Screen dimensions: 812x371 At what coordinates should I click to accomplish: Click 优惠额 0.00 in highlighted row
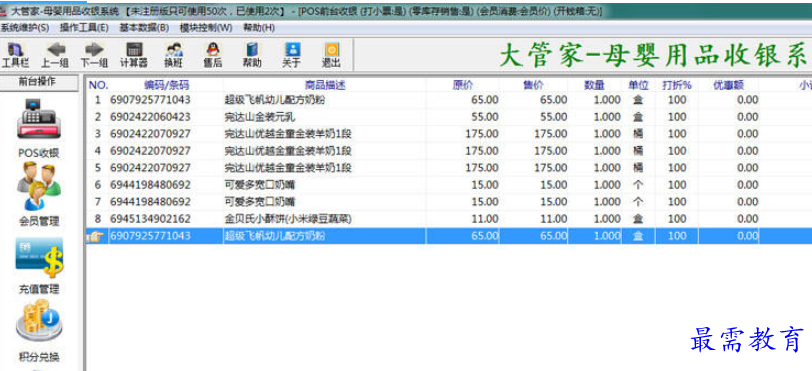tap(747, 236)
